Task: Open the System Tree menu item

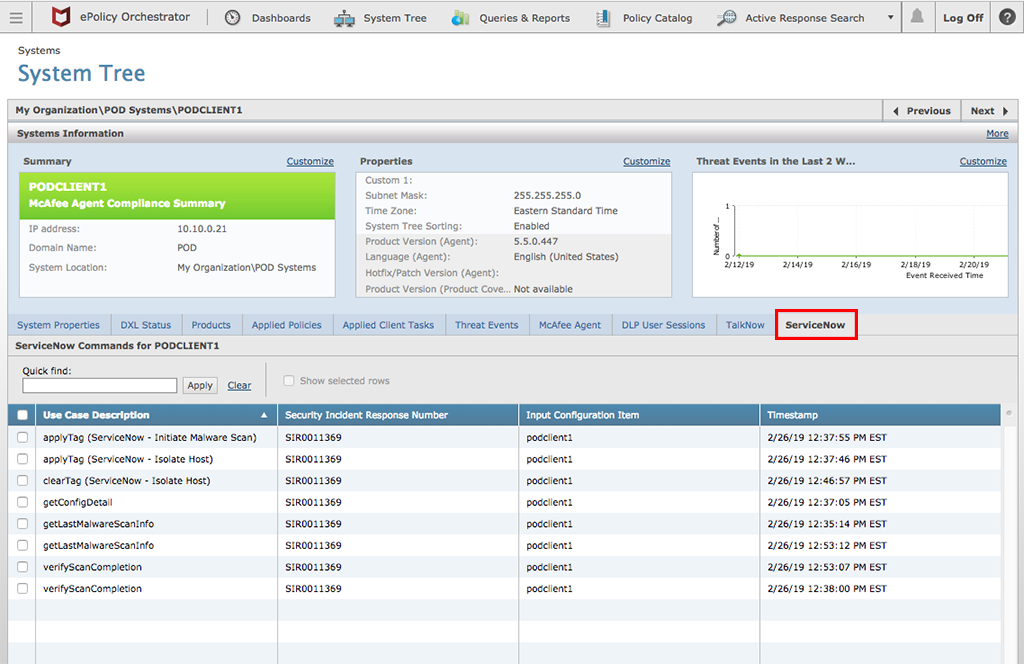Action: 394,18
